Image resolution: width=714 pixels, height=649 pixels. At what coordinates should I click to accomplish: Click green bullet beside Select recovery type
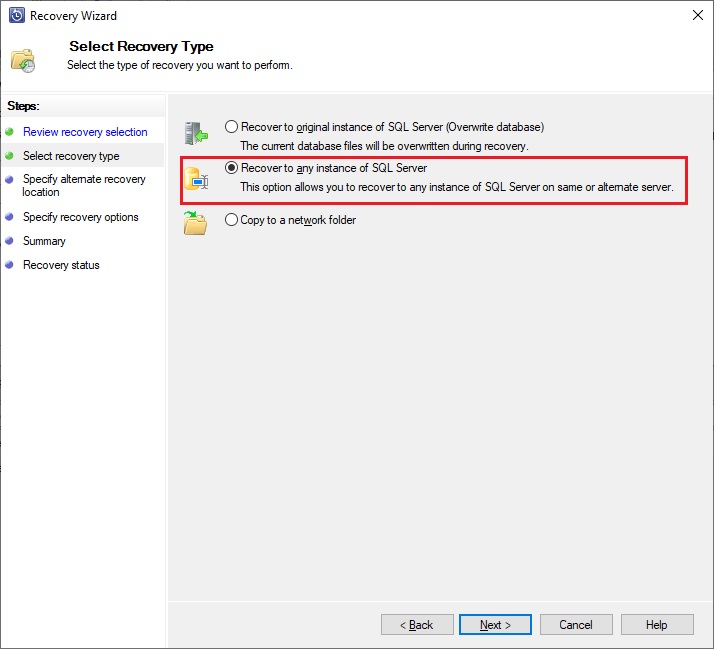(x=9, y=156)
